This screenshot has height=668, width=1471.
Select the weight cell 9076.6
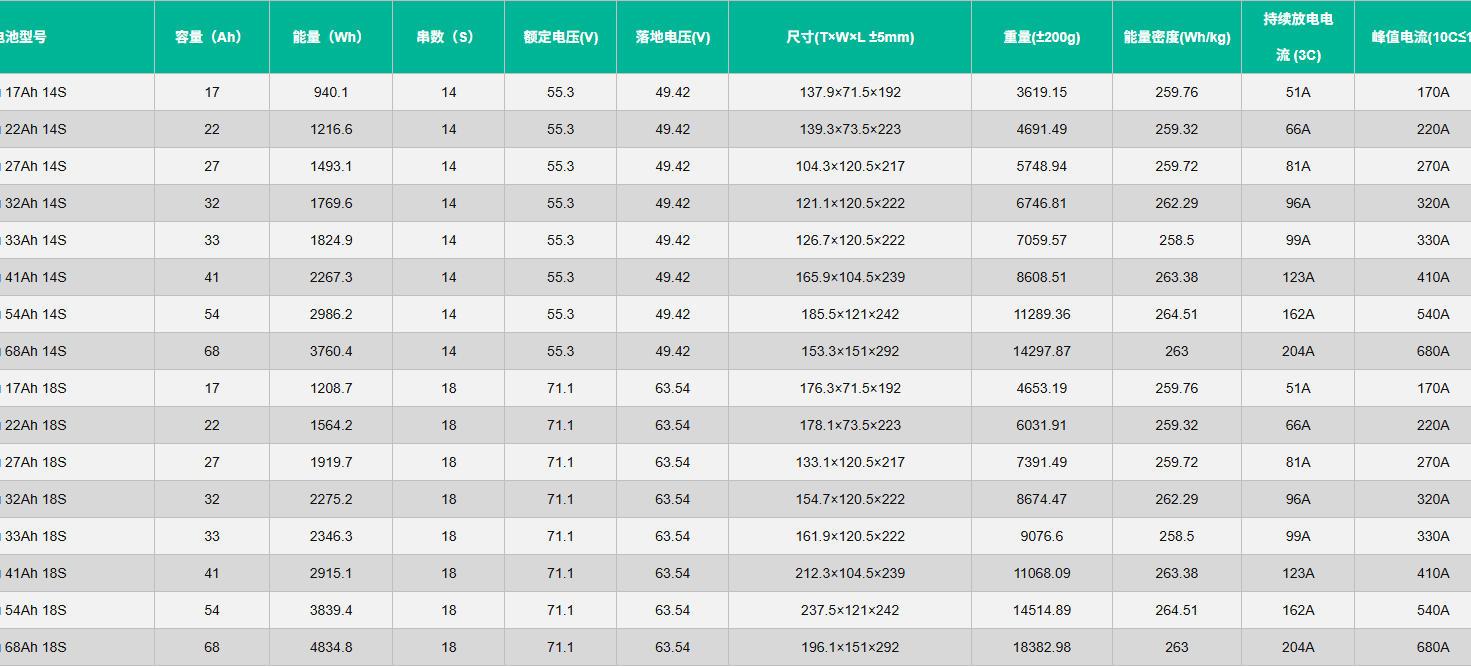(x=1041, y=536)
